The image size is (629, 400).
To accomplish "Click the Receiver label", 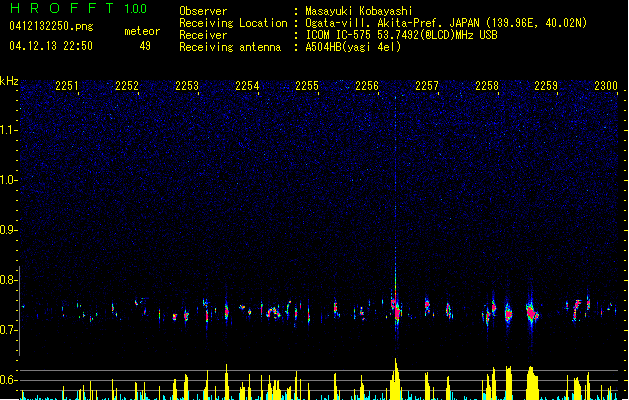I will [203, 35].
